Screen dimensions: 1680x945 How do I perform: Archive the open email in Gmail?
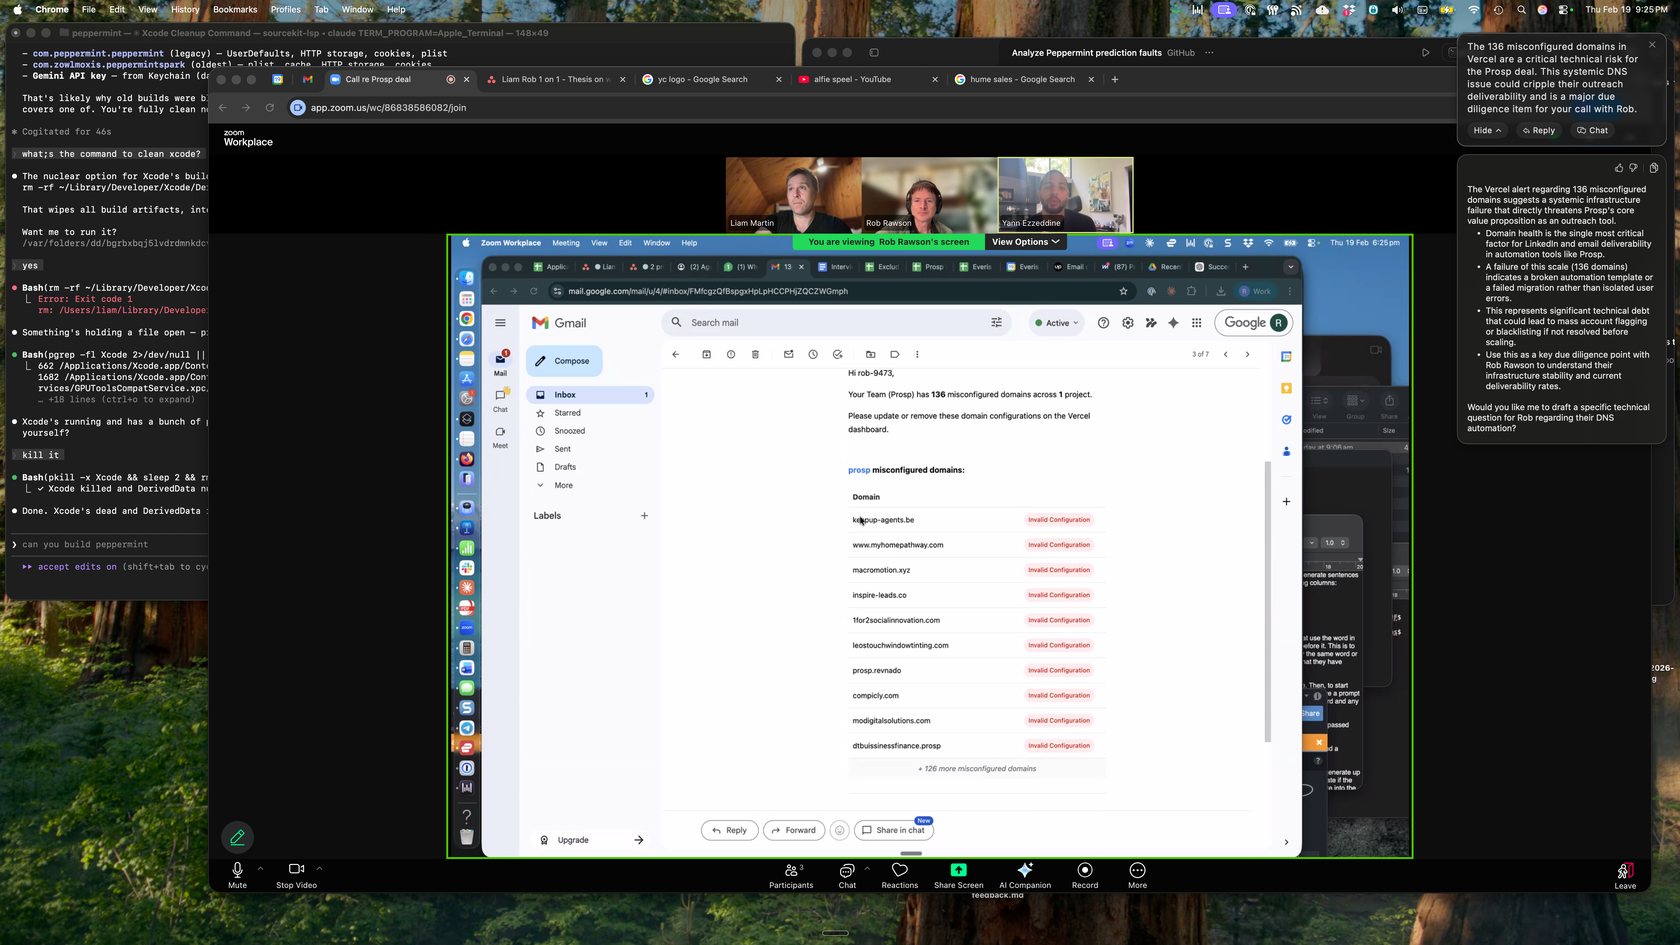[x=707, y=354]
